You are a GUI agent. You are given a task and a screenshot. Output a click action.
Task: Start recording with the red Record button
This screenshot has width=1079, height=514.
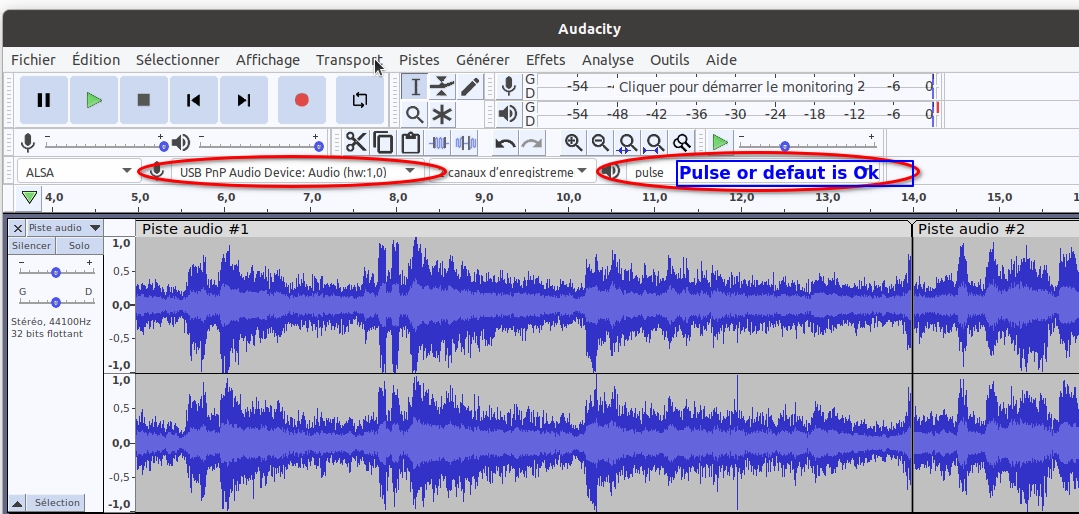pyautogui.click(x=301, y=100)
